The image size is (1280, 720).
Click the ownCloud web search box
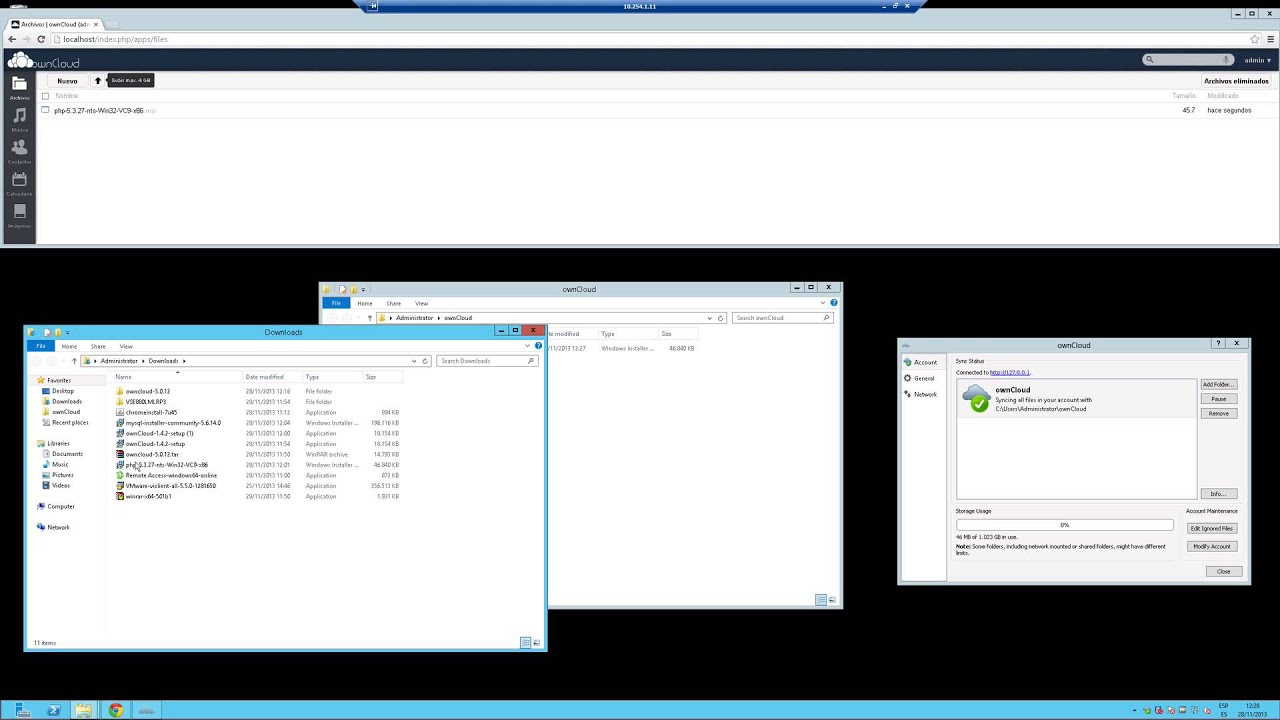1188,60
